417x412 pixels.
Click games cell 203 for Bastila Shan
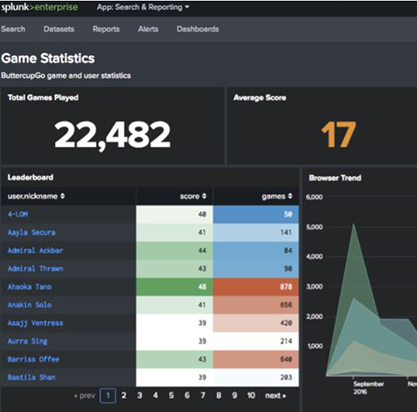256,377
